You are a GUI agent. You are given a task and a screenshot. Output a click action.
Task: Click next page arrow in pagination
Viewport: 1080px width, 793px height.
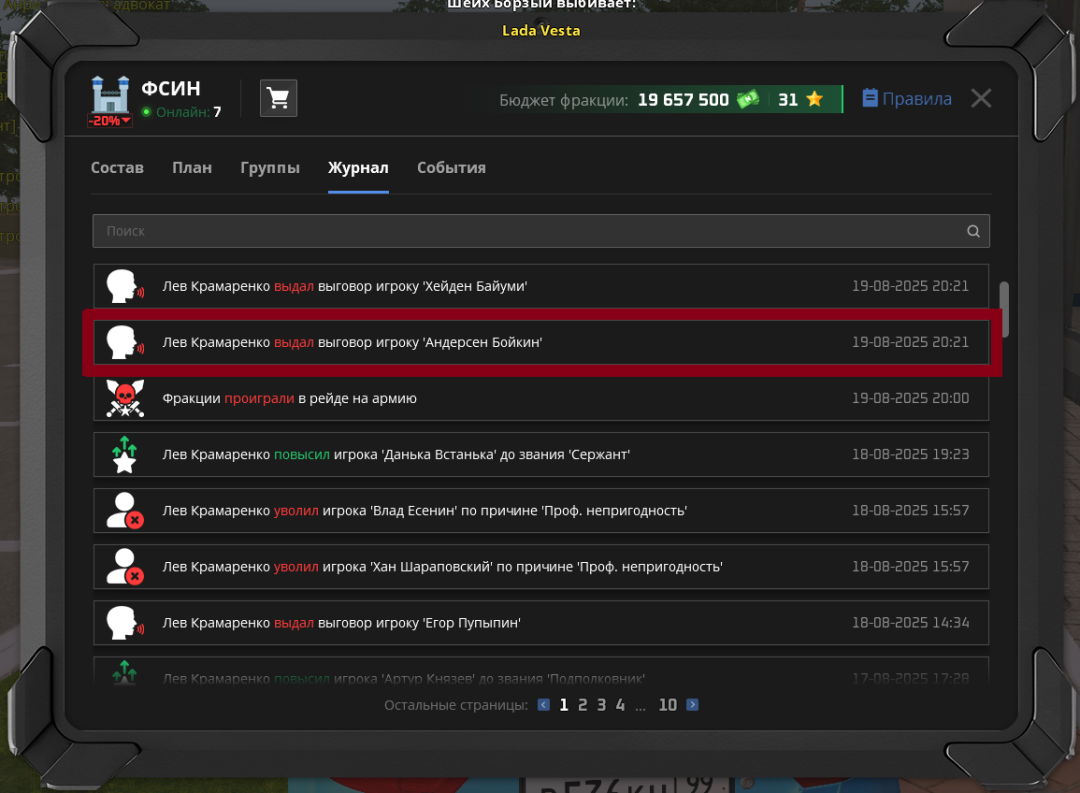(692, 705)
